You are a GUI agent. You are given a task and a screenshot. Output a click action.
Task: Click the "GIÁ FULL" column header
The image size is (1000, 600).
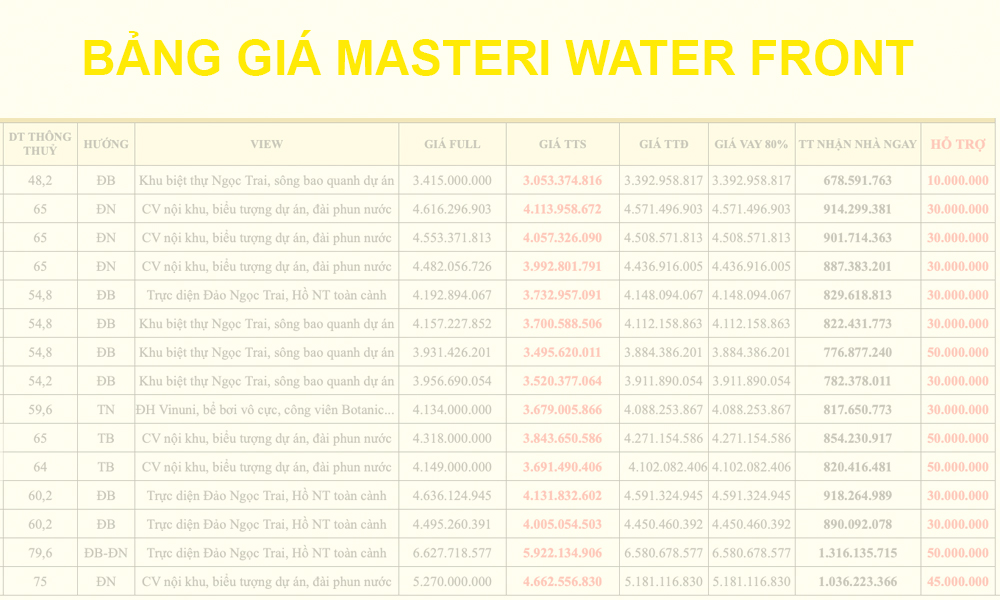pyautogui.click(x=452, y=144)
